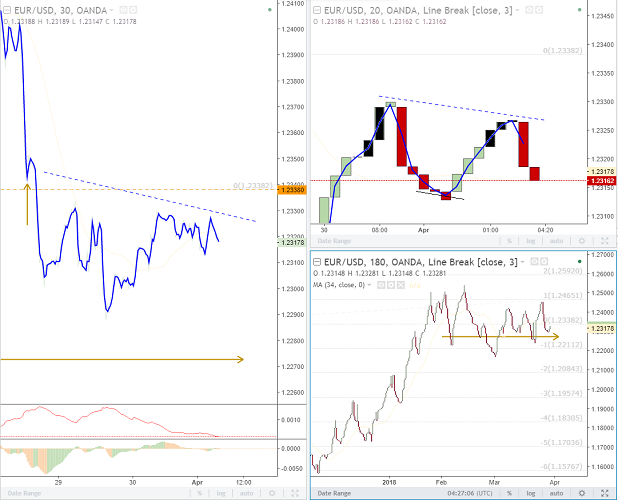Open Date Range on the EUR/USD 180 chart
The image size is (618, 500).
pos(334,493)
